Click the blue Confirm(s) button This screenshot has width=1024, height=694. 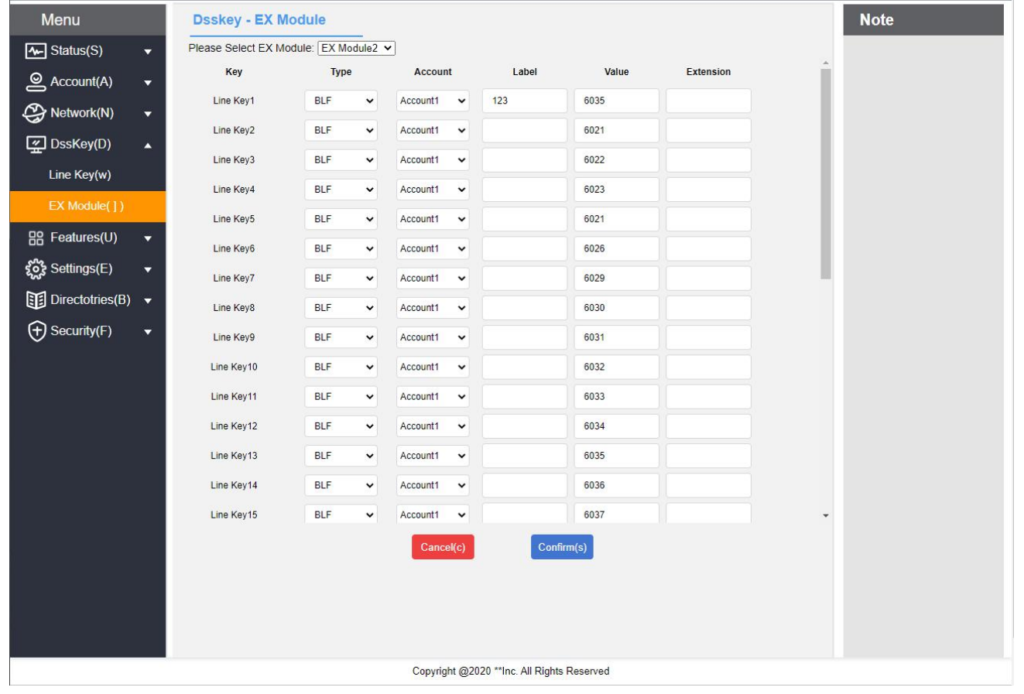pos(562,547)
